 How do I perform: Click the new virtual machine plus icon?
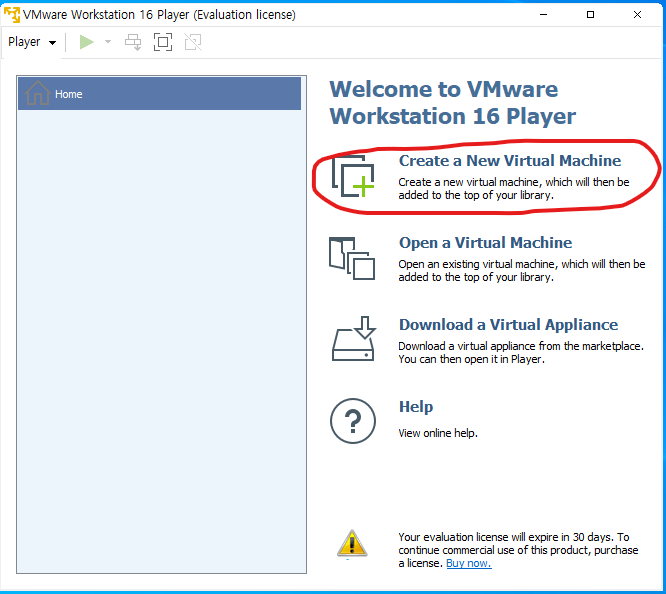tap(353, 176)
